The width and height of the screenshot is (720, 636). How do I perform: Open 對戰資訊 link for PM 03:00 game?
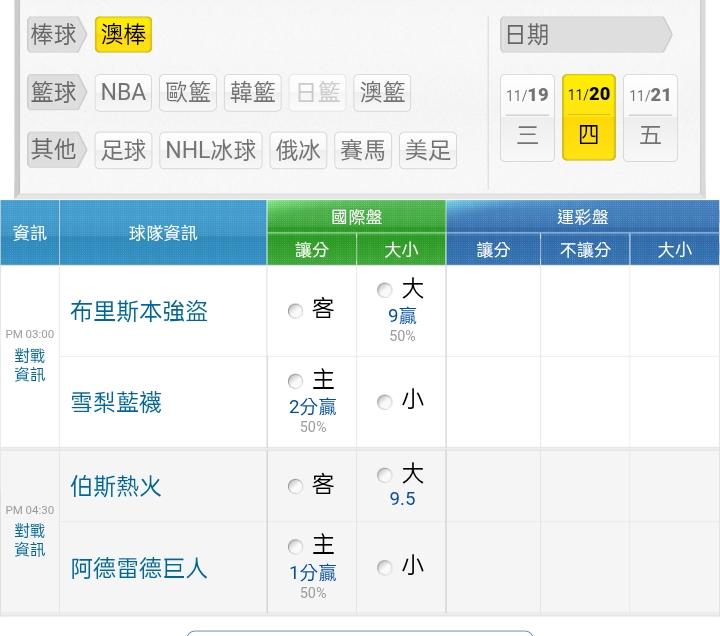click(30, 365)
